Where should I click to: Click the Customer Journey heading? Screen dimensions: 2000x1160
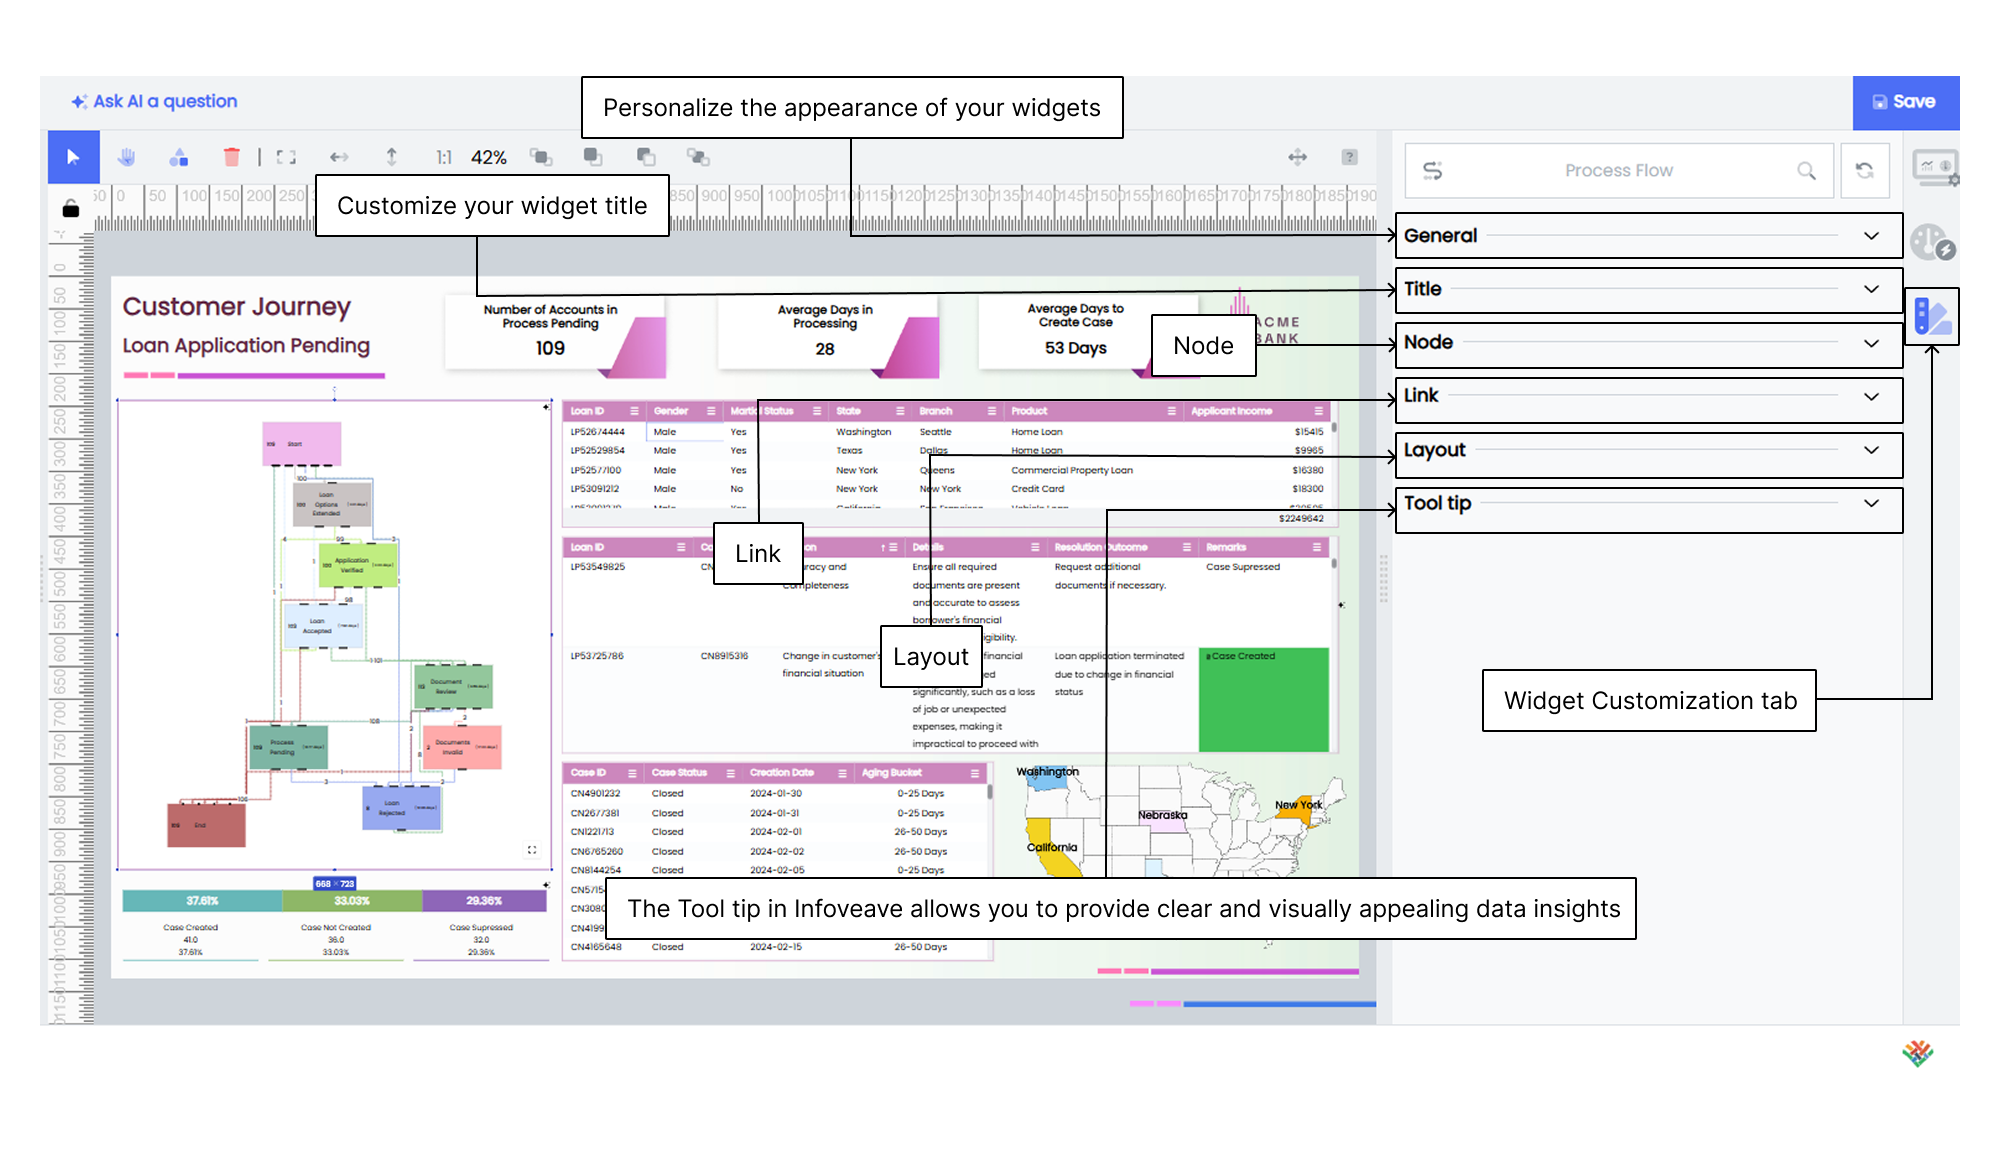pos(237,306)
